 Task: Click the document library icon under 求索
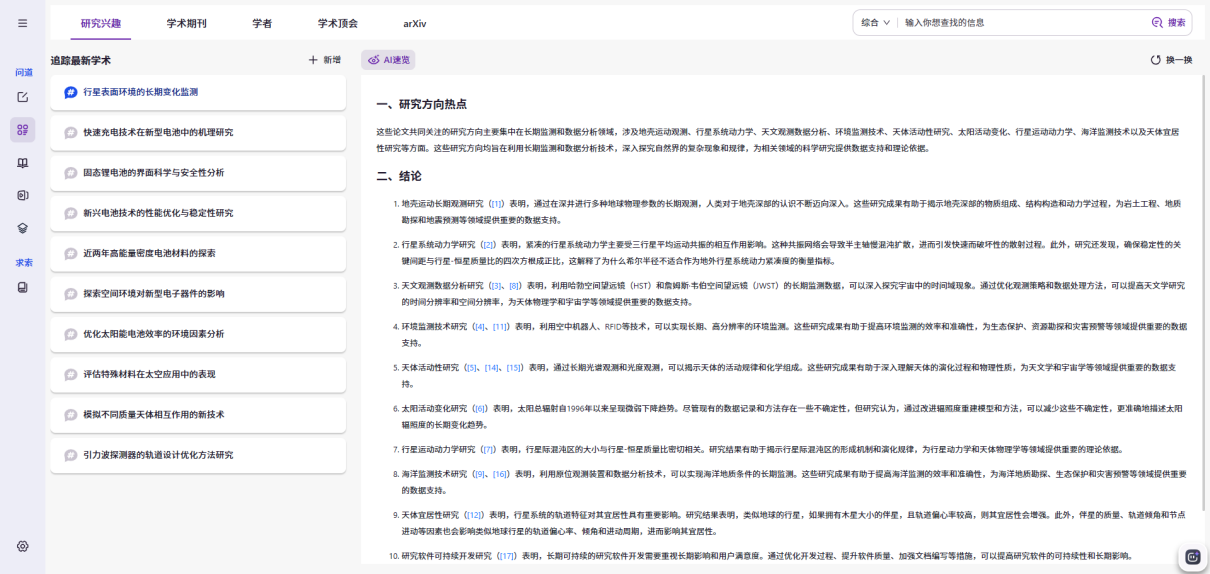22,288
